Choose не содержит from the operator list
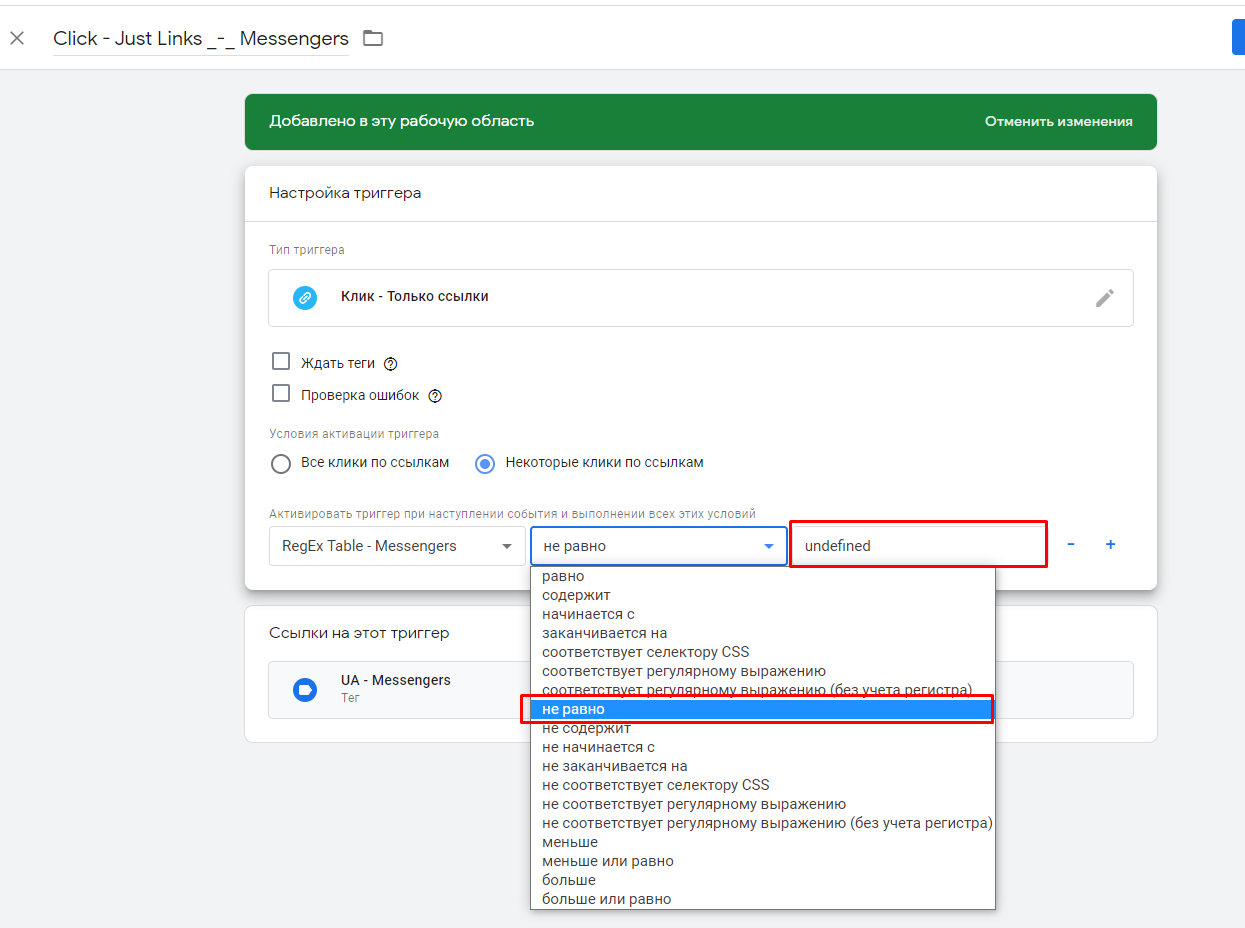Viewport: 1245px width, 928px height. pos(586,729)
